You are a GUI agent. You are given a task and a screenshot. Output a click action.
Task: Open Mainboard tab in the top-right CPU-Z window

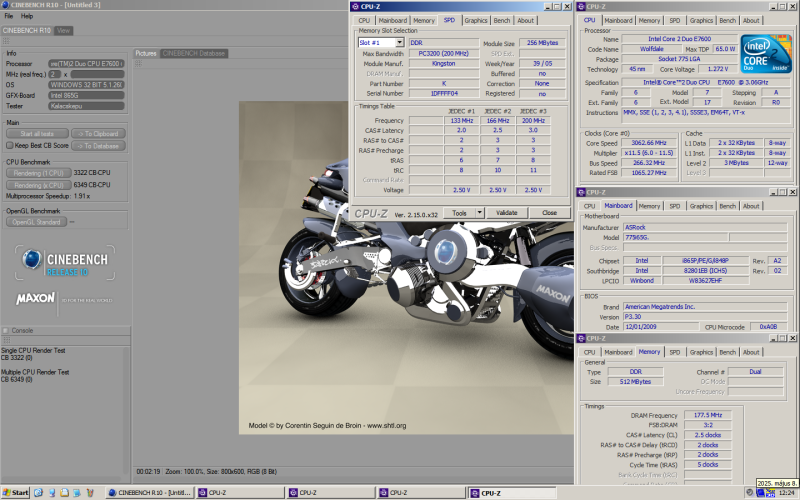[x=618, y=20]
